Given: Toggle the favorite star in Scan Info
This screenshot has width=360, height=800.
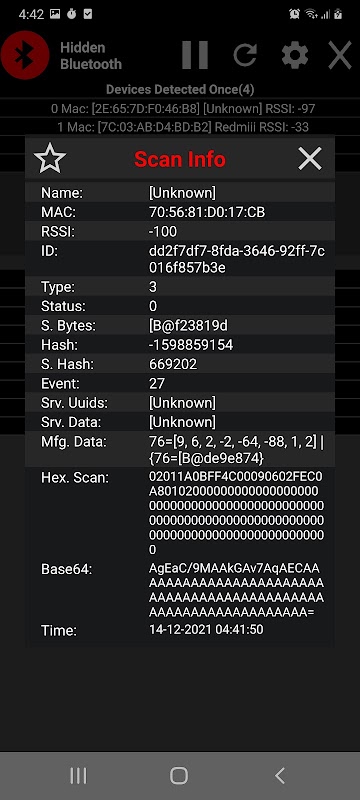Looking at the screenshot, I should tap(50, 159).
